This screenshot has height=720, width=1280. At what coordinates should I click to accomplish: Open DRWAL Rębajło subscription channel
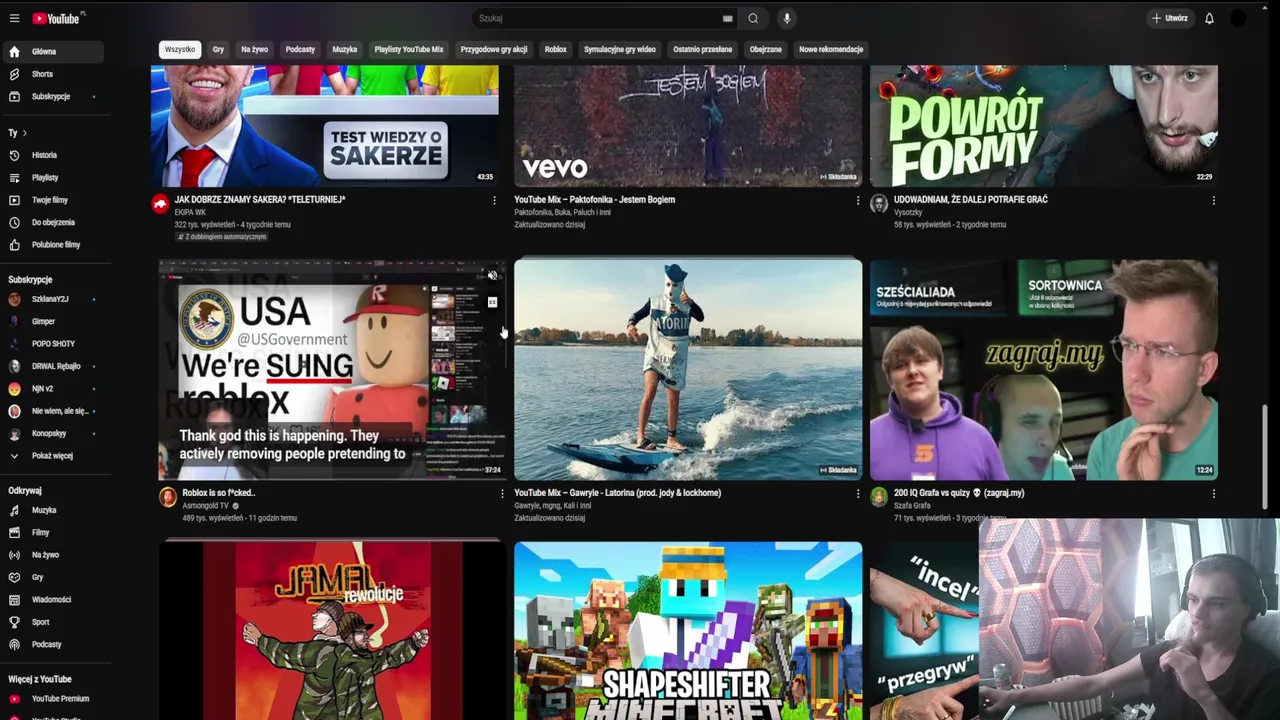pyautogui.click(x=52, y=367)
